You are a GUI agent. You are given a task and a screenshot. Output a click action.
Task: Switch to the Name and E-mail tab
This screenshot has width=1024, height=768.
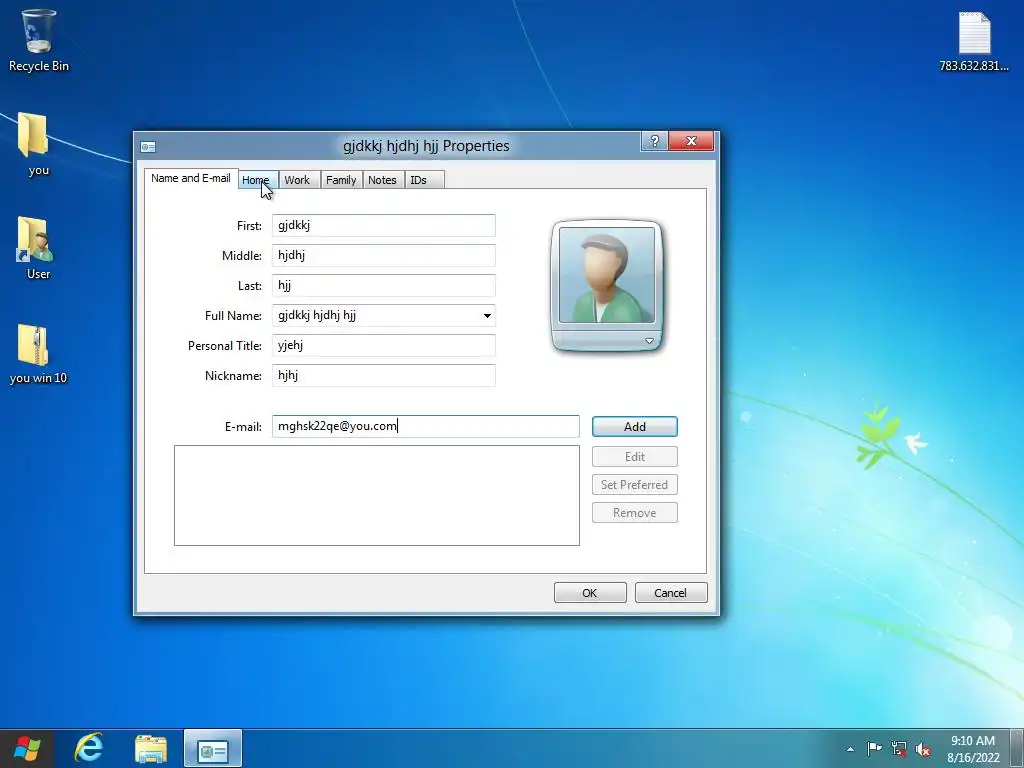tap(191, 178)
